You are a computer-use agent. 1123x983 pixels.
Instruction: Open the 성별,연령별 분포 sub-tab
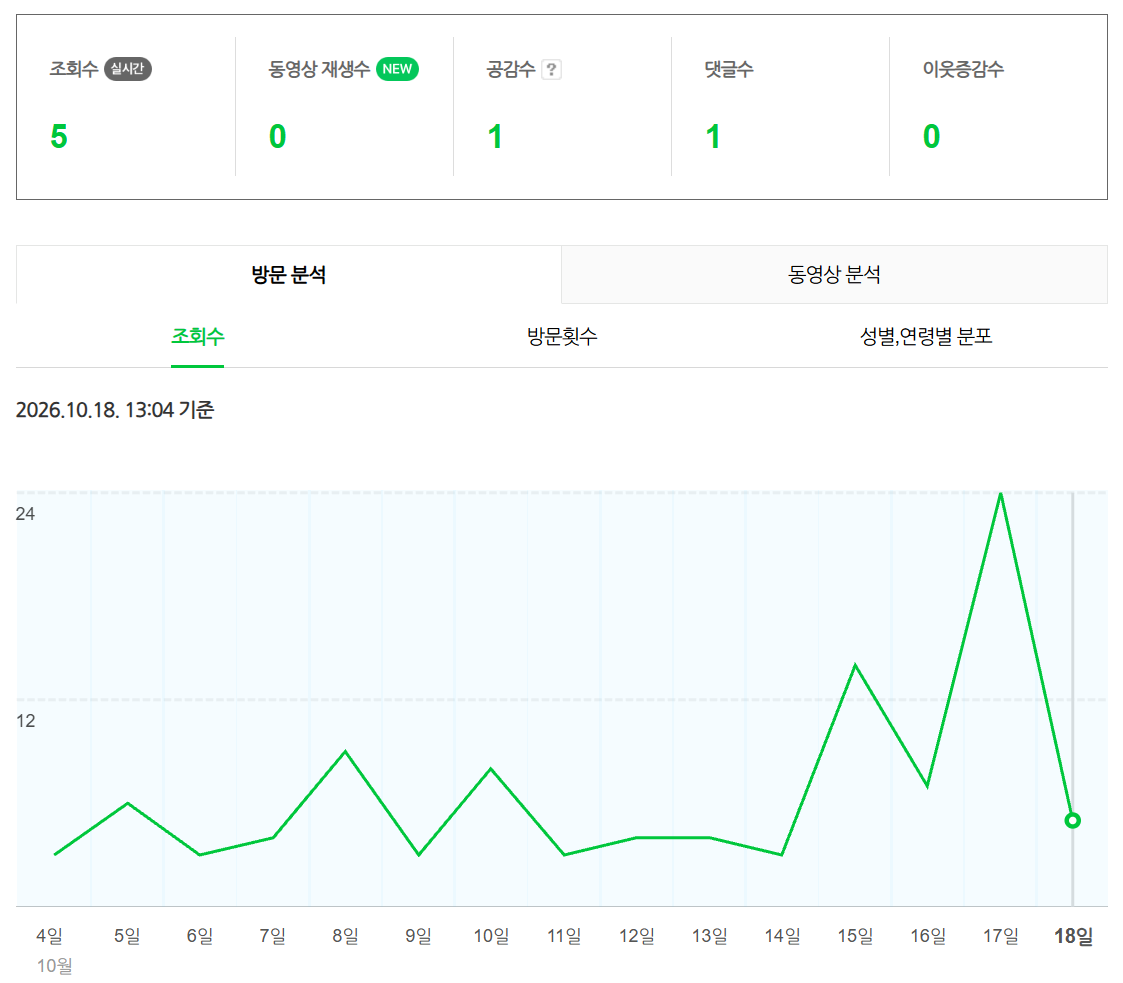(x=926, y=336)
